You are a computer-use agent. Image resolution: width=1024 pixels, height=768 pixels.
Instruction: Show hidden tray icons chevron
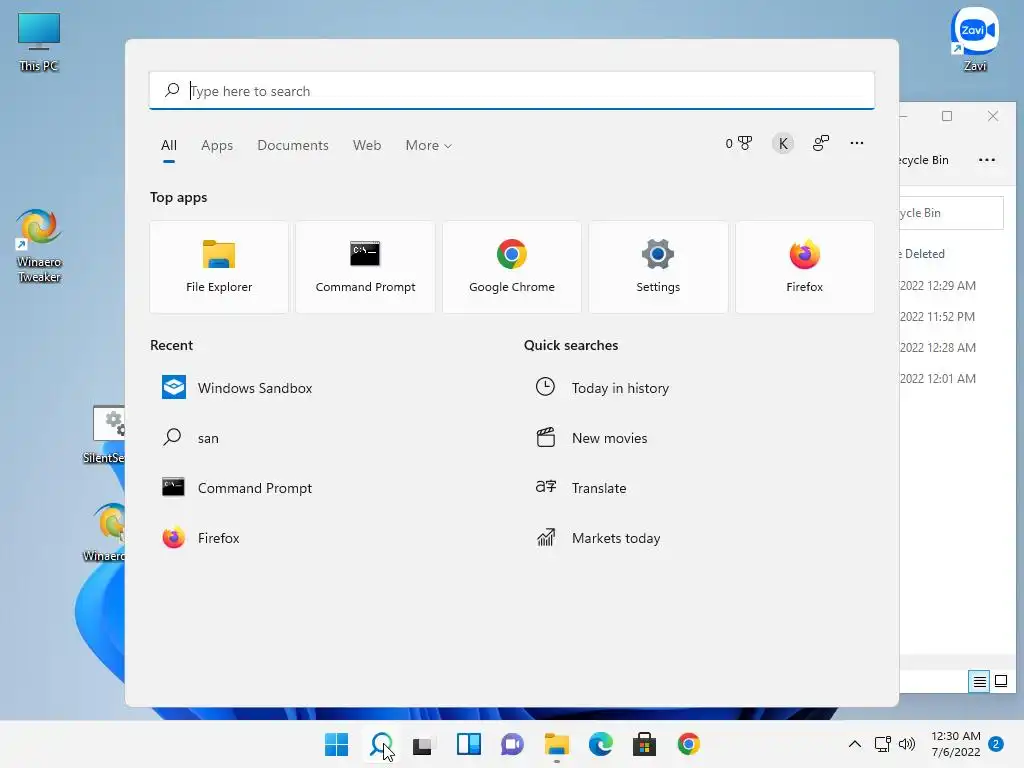(x=854, y=744)
